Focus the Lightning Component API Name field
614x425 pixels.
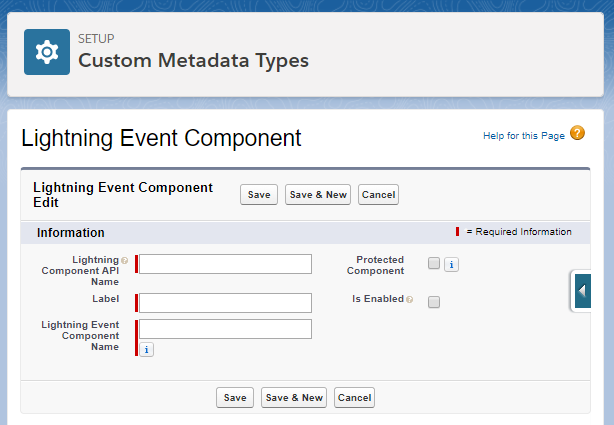click(226, 264)
